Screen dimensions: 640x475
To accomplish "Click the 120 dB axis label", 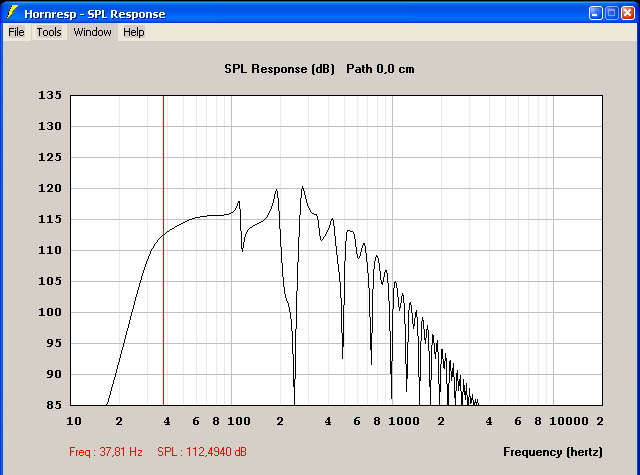I will coord(50,188).
